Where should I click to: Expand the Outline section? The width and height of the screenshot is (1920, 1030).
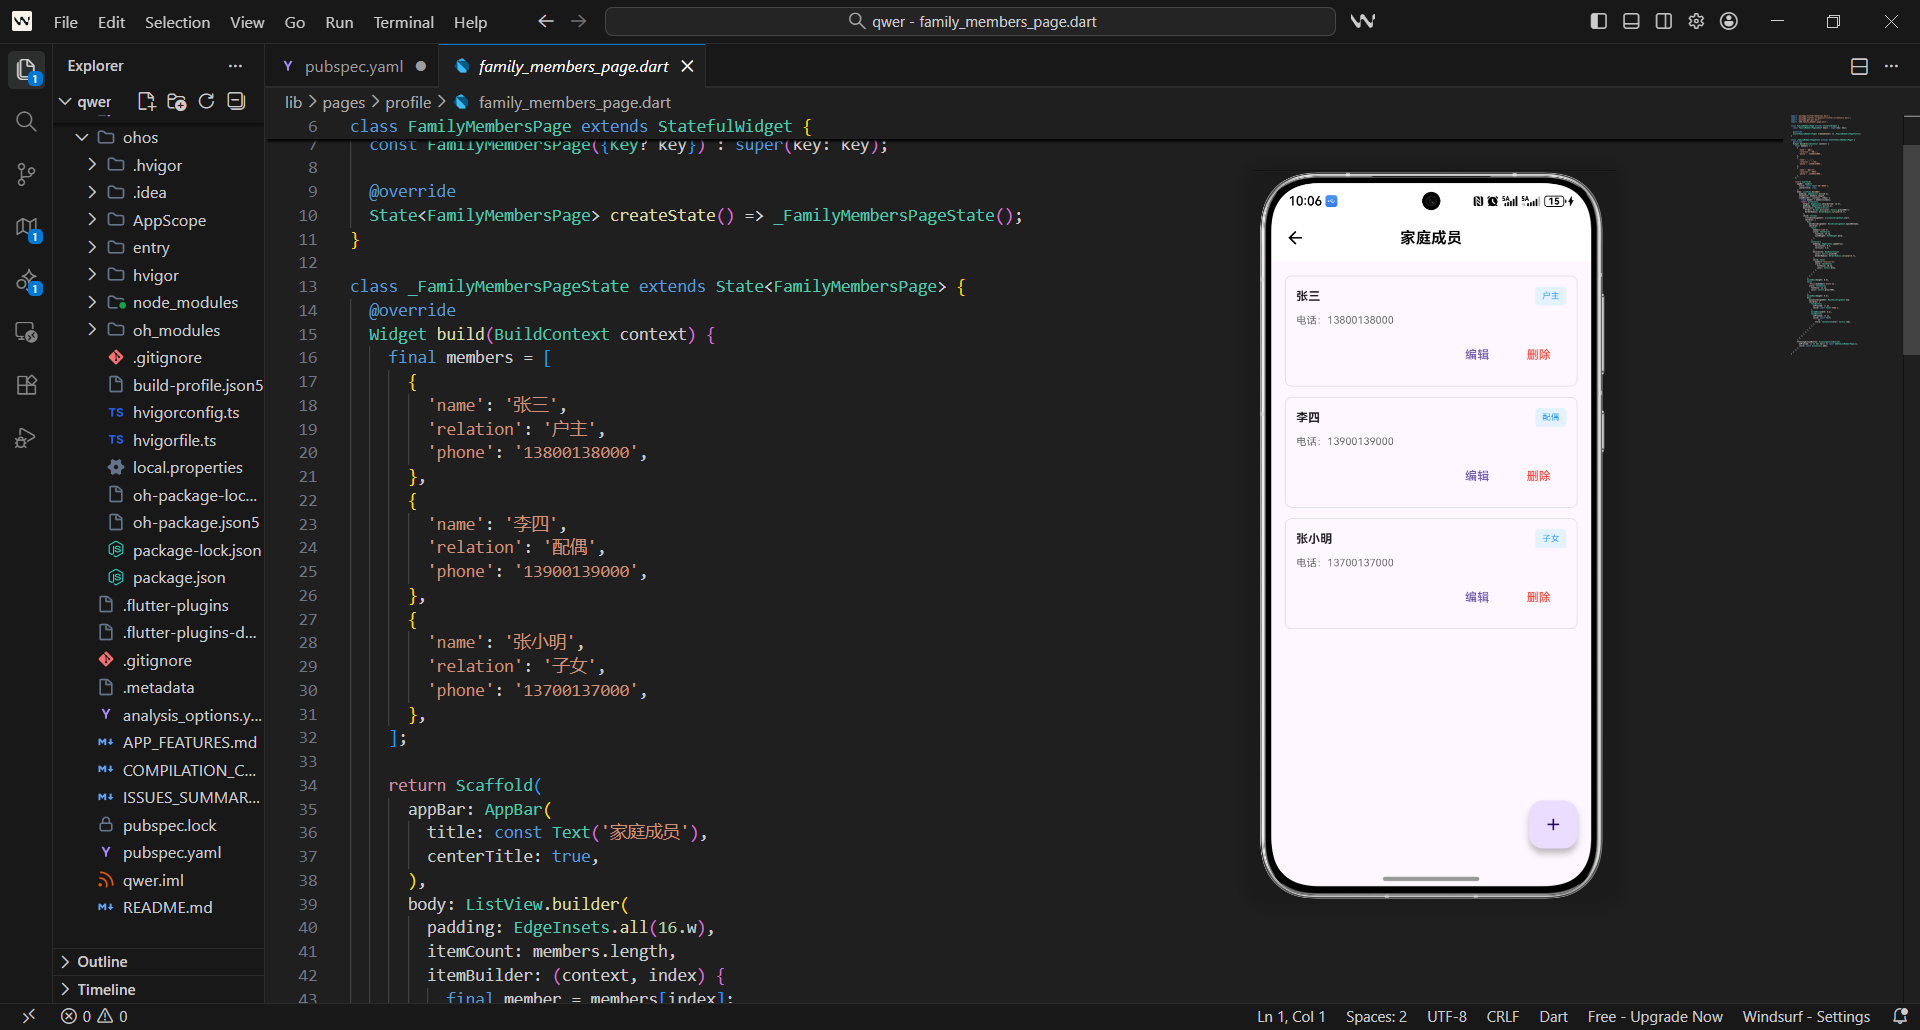click(x=158, y=961)
